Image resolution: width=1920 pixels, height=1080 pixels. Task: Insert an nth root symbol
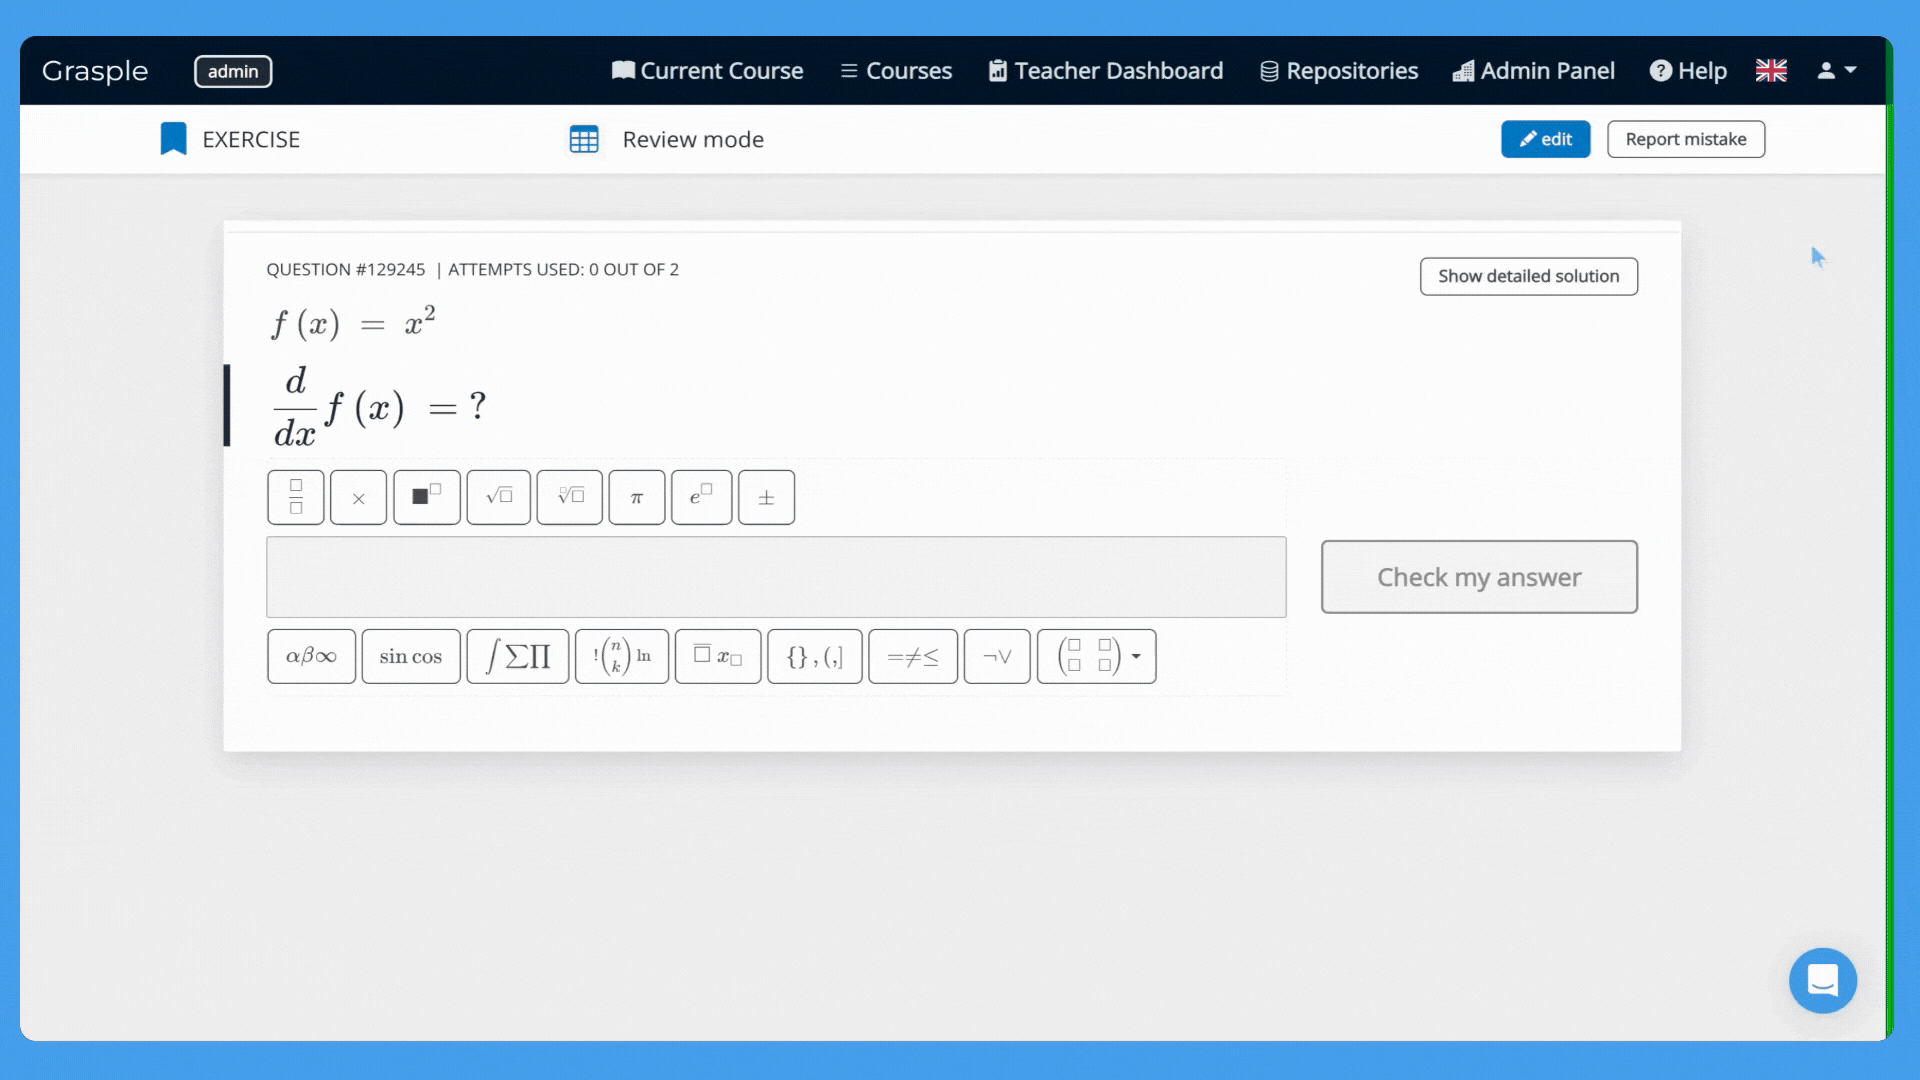[570, 497]
